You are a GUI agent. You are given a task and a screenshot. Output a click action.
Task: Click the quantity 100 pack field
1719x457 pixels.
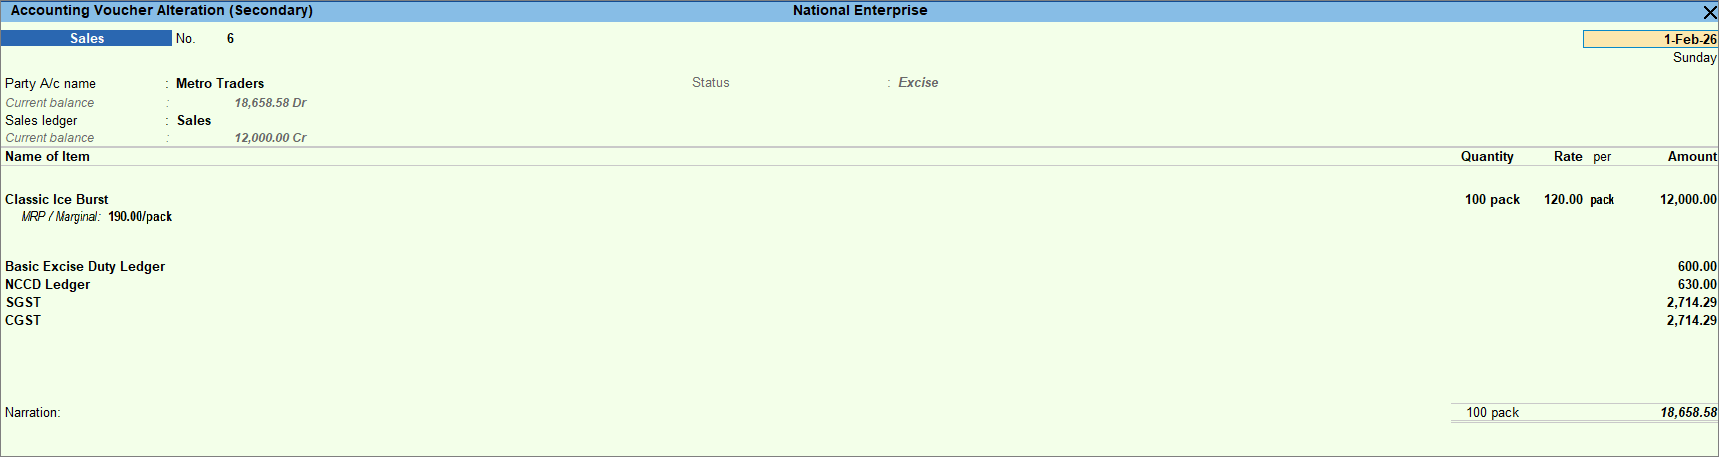coord(1491,200)
